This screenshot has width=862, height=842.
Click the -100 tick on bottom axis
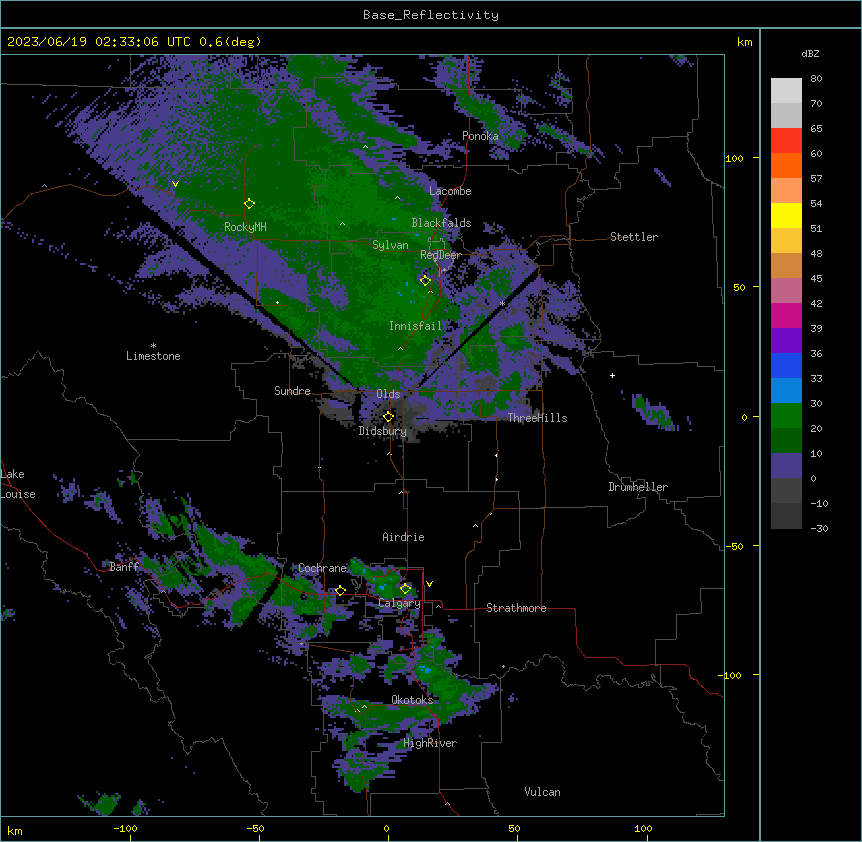click(126, 828)
